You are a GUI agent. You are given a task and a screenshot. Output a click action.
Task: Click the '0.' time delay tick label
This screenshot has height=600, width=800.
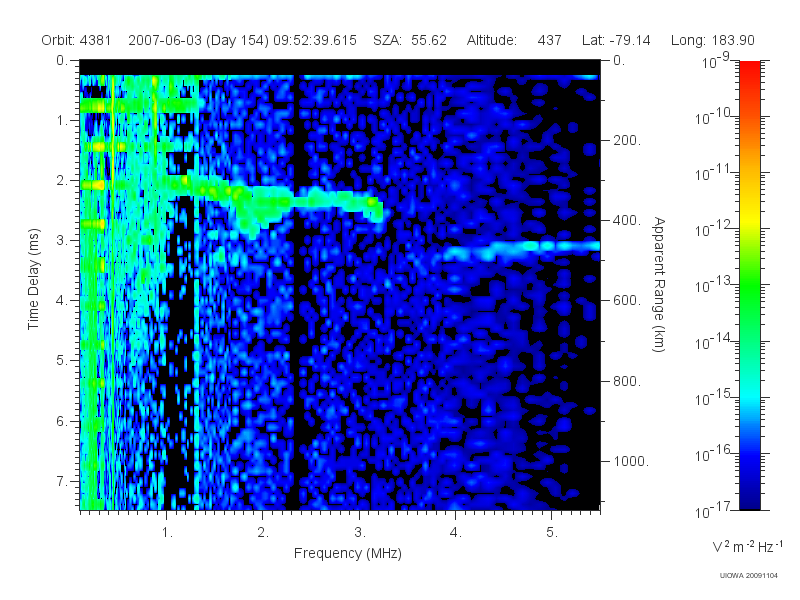tap(62, 61)
